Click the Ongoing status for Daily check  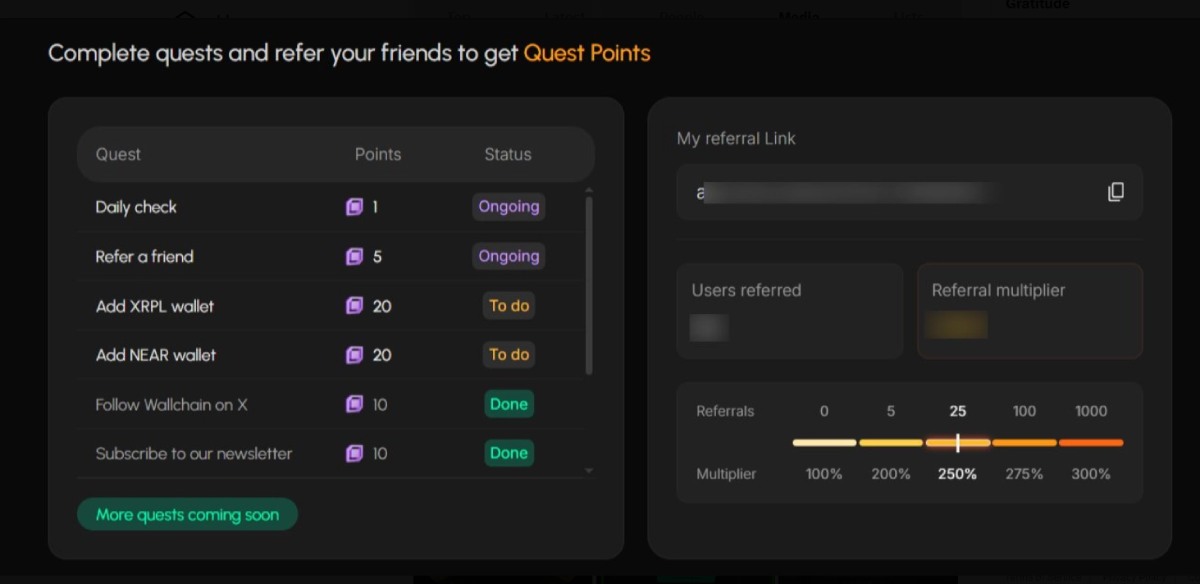click(509, 207)
